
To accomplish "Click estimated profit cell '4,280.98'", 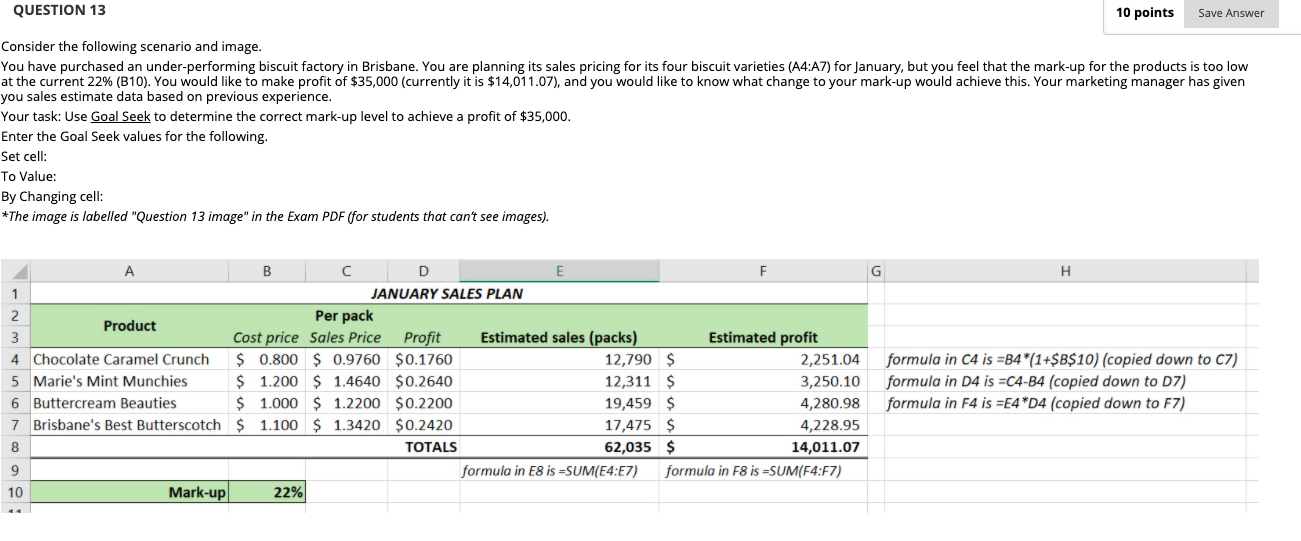I will [x=764, y=404].
